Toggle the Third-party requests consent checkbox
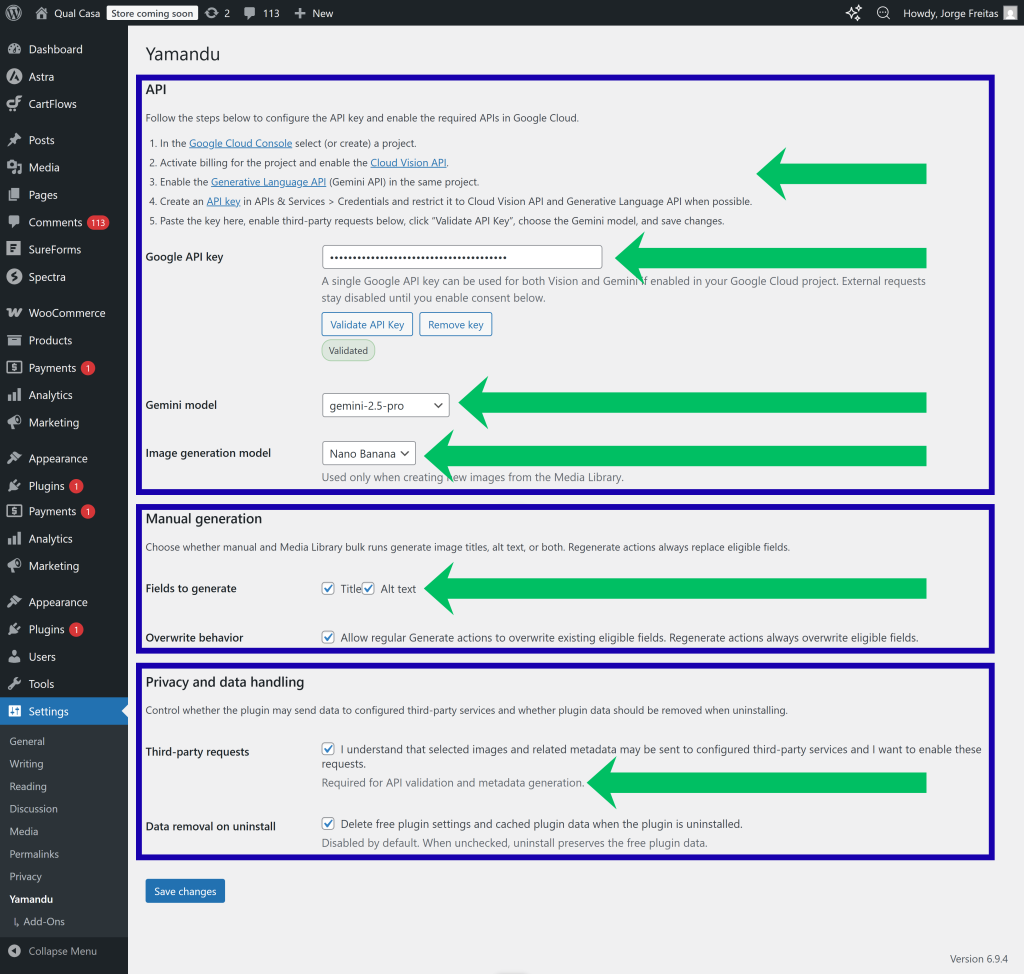The width and height of the screenshot is (1024, 974). 328,749
